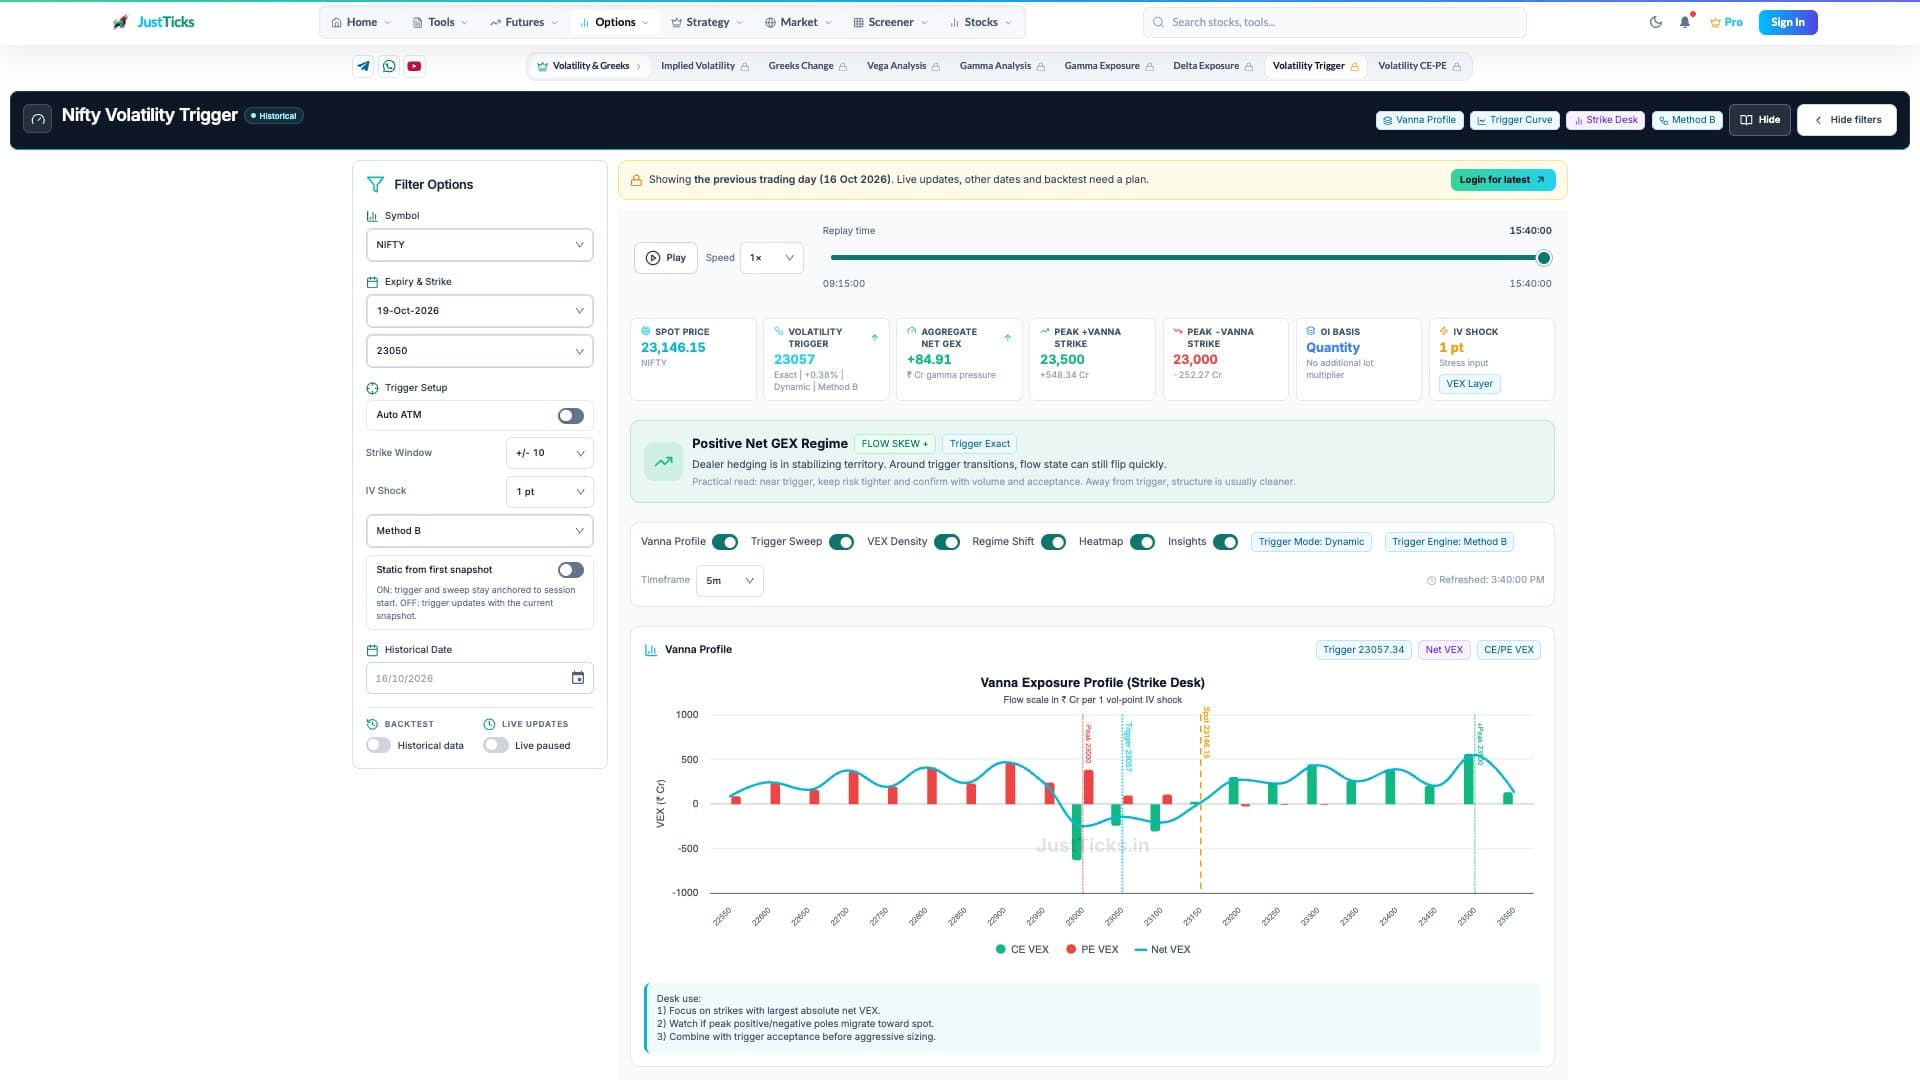Open the Strike Window dropdown
The width and height of the screenshot is (1920, 1080).
tap(550, 453)
